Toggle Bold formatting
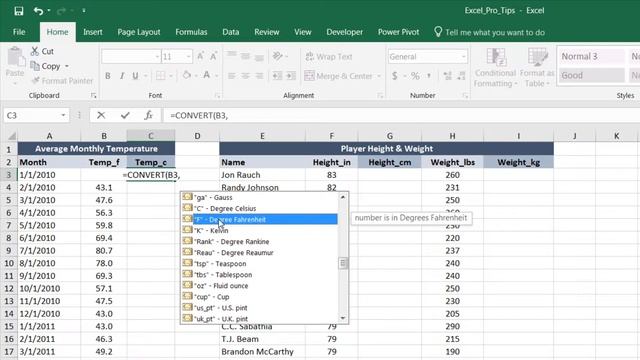Image resolution: width=640 pixels, height=360 pixels. [108, 76]
